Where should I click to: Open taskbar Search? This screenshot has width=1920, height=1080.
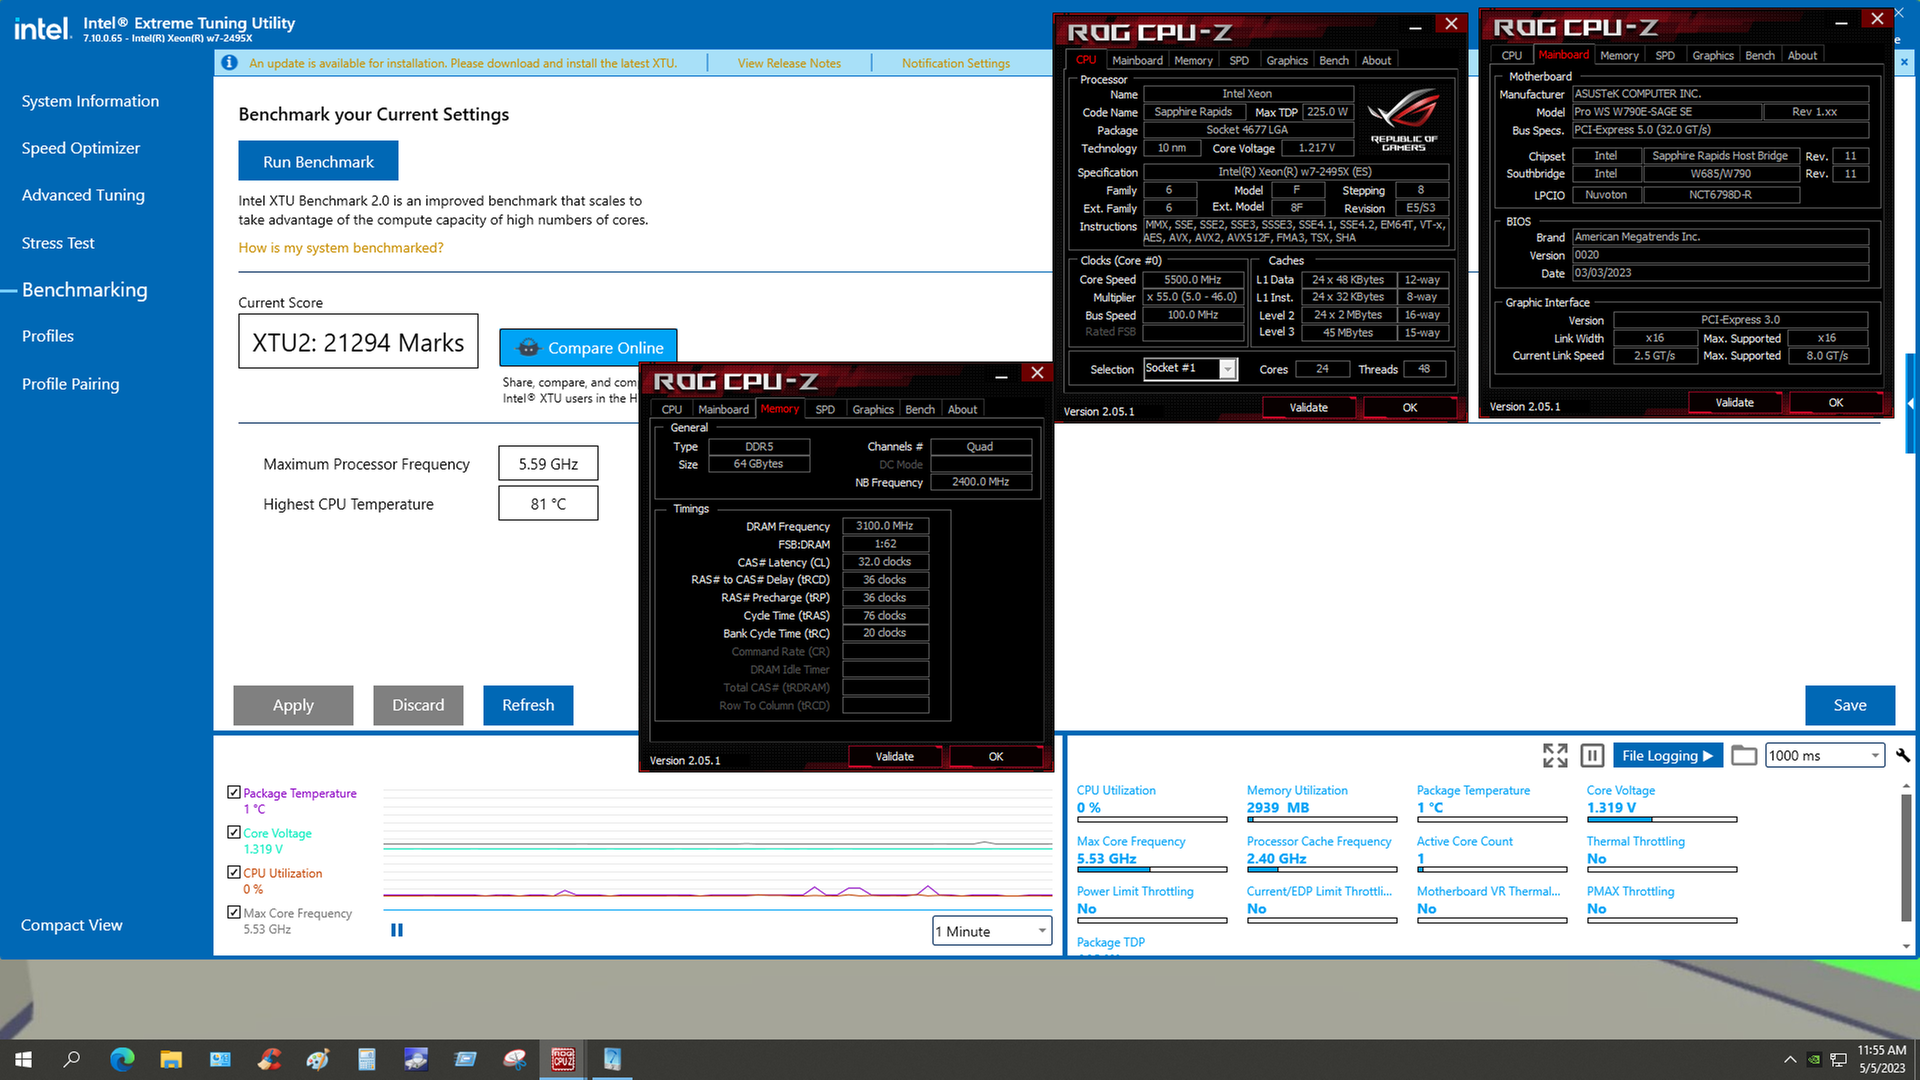pos(72,1059)
